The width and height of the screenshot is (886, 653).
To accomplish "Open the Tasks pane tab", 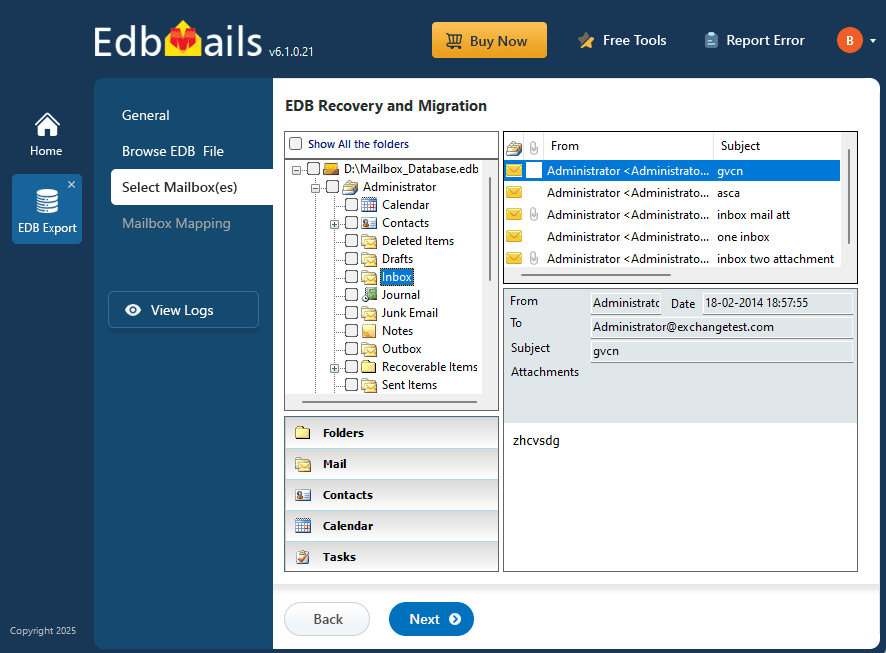I will pyautogui.click(x=392, y=557).
